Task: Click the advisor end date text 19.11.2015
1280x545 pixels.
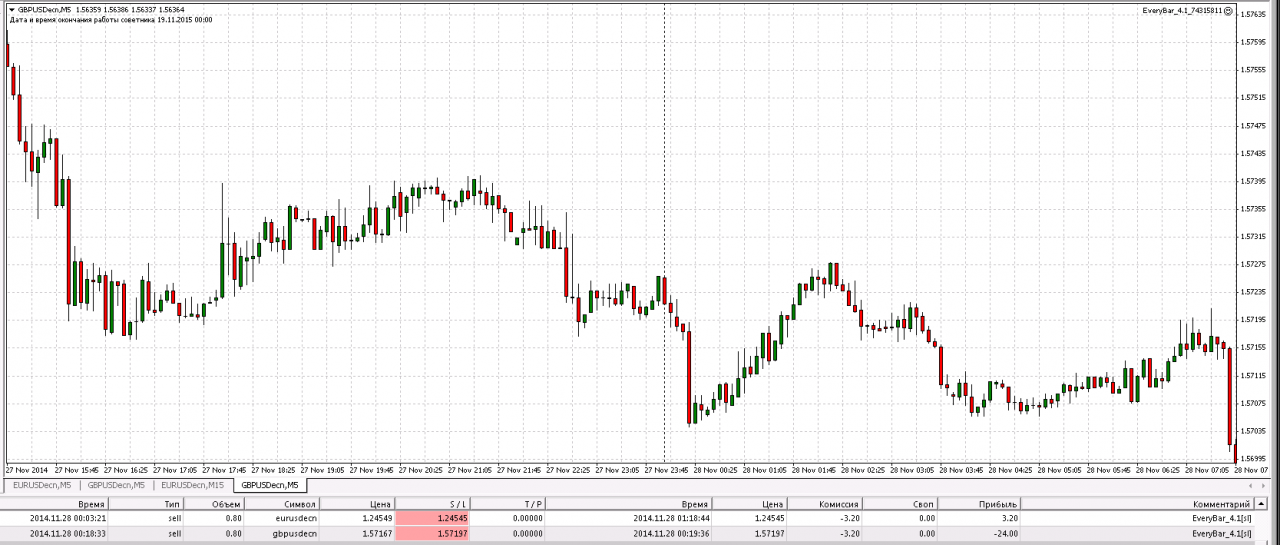Action: pos(174,19)
